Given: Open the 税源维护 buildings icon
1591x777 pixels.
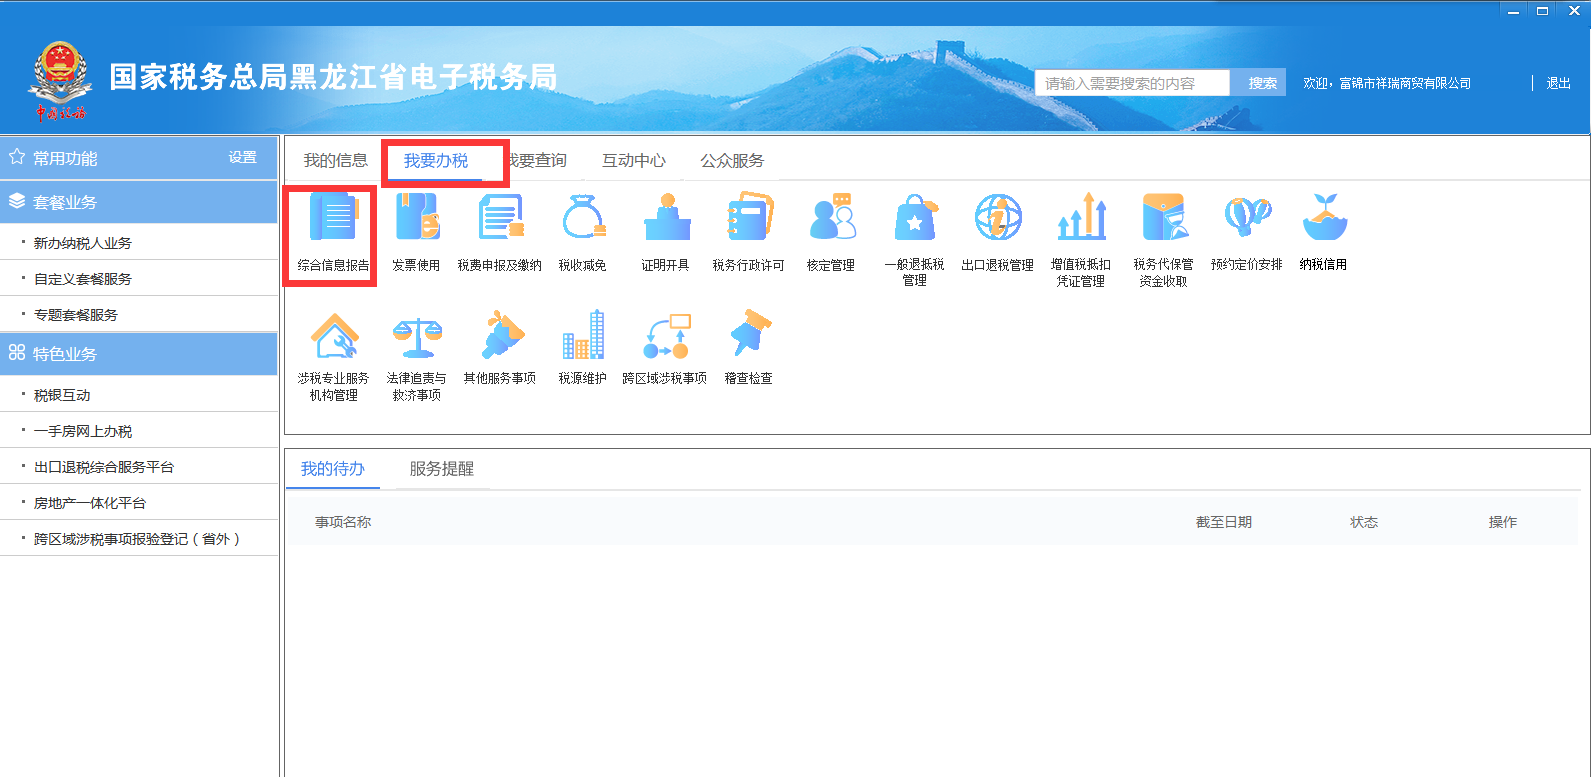Looking at the screenshot, I should pos(582,336).
